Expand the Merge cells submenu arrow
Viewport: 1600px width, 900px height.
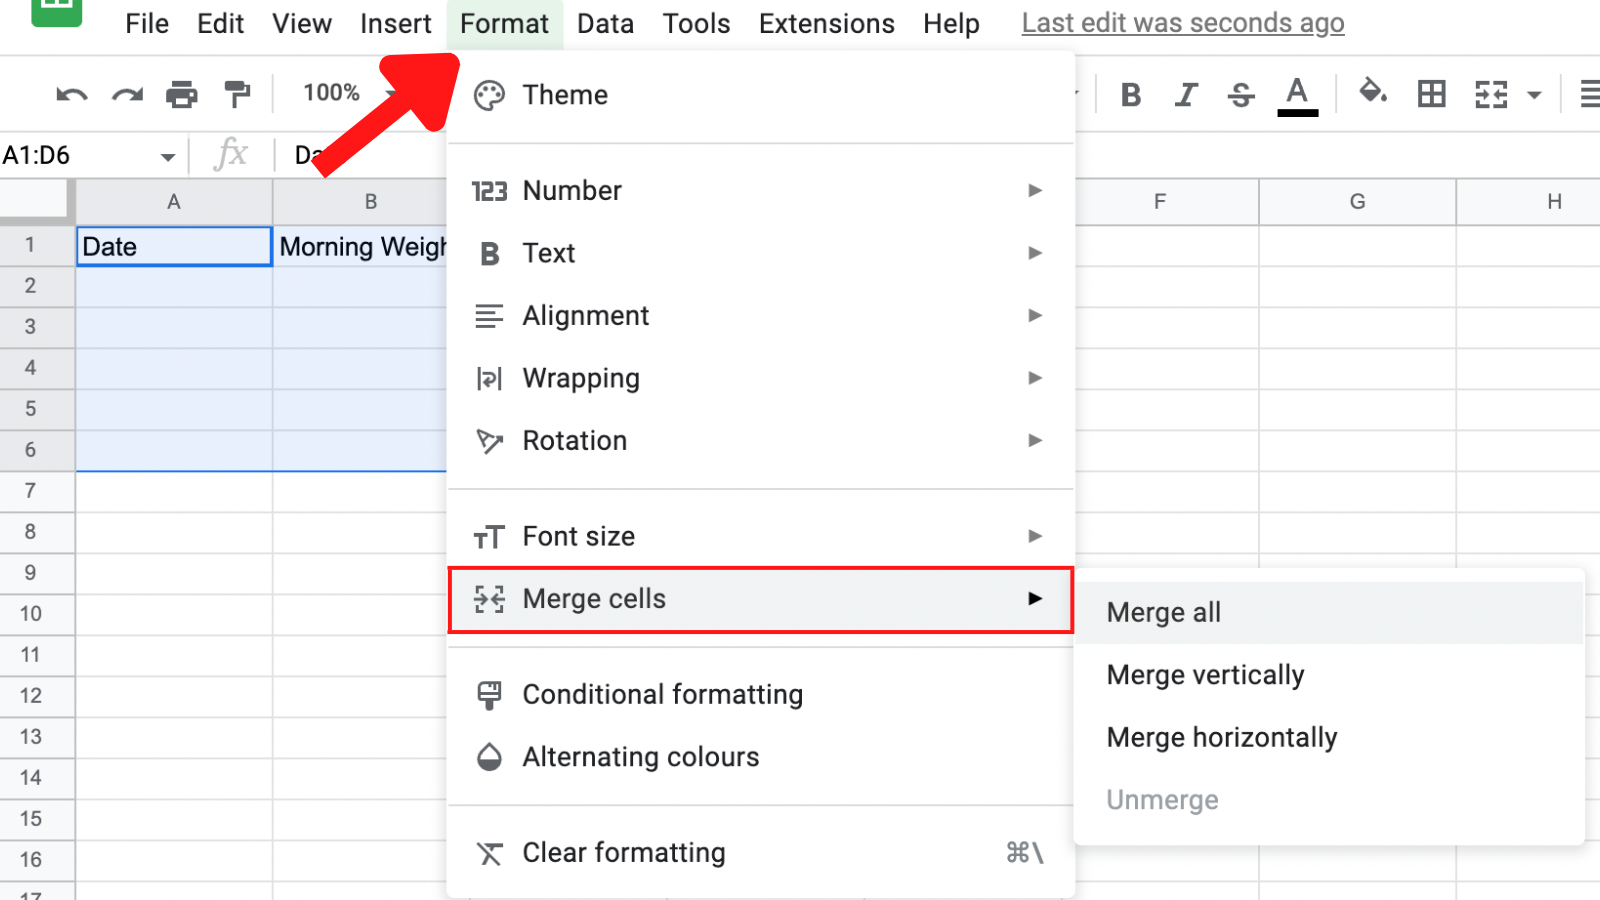point(1035,599)
